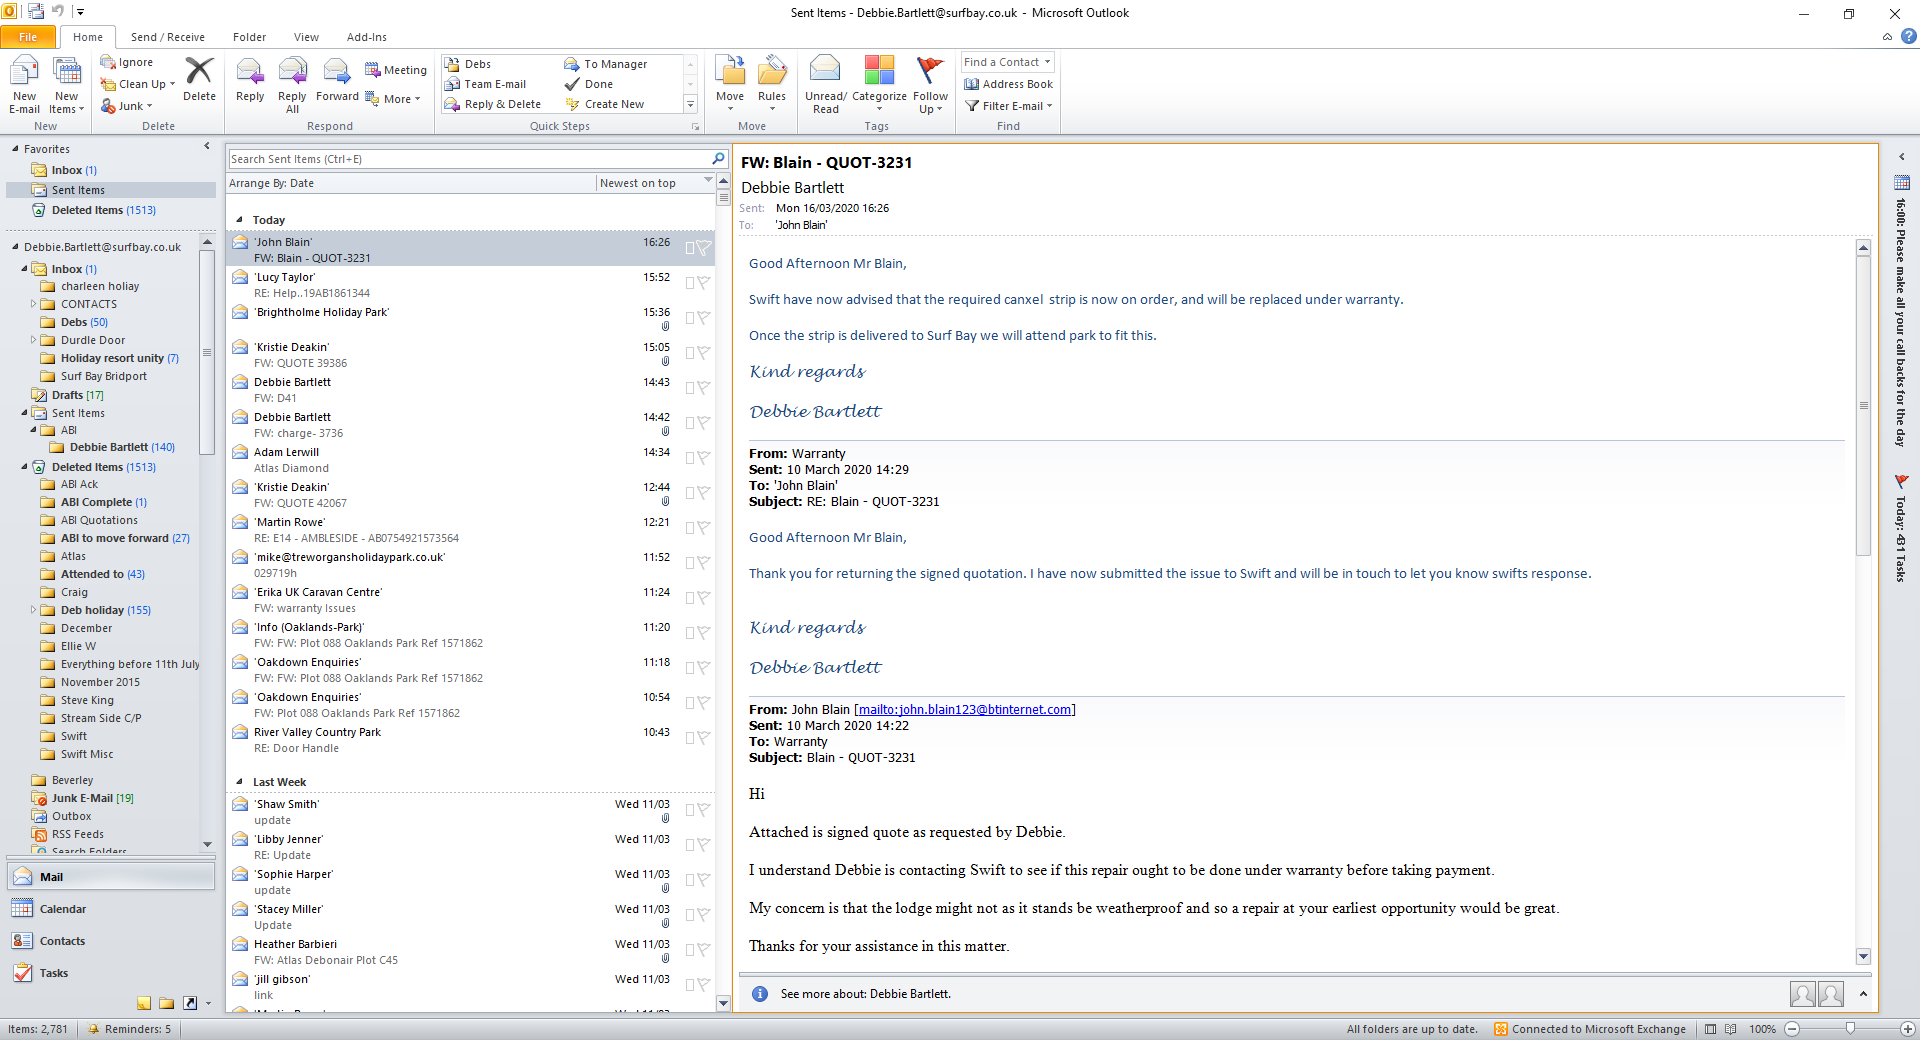Run the Create New quick step
Viewport: 1920px width, 1040px height.
[x=605, y=104]
